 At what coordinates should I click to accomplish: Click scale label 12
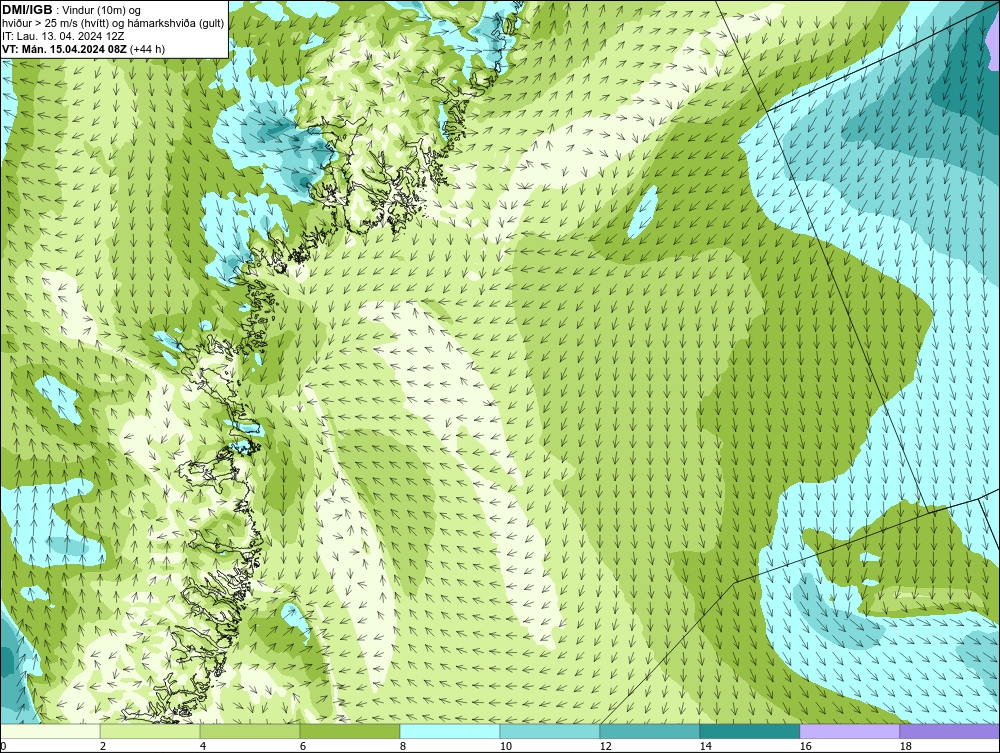click(606, 746)
